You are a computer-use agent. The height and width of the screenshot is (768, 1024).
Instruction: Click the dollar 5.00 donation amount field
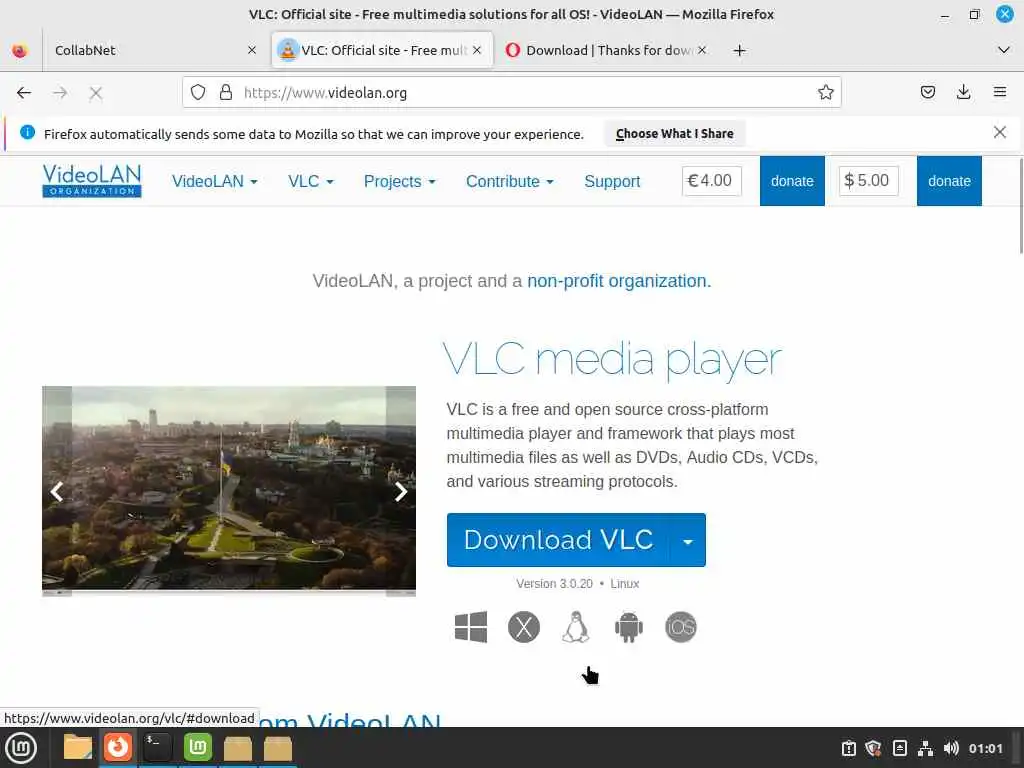868,181
